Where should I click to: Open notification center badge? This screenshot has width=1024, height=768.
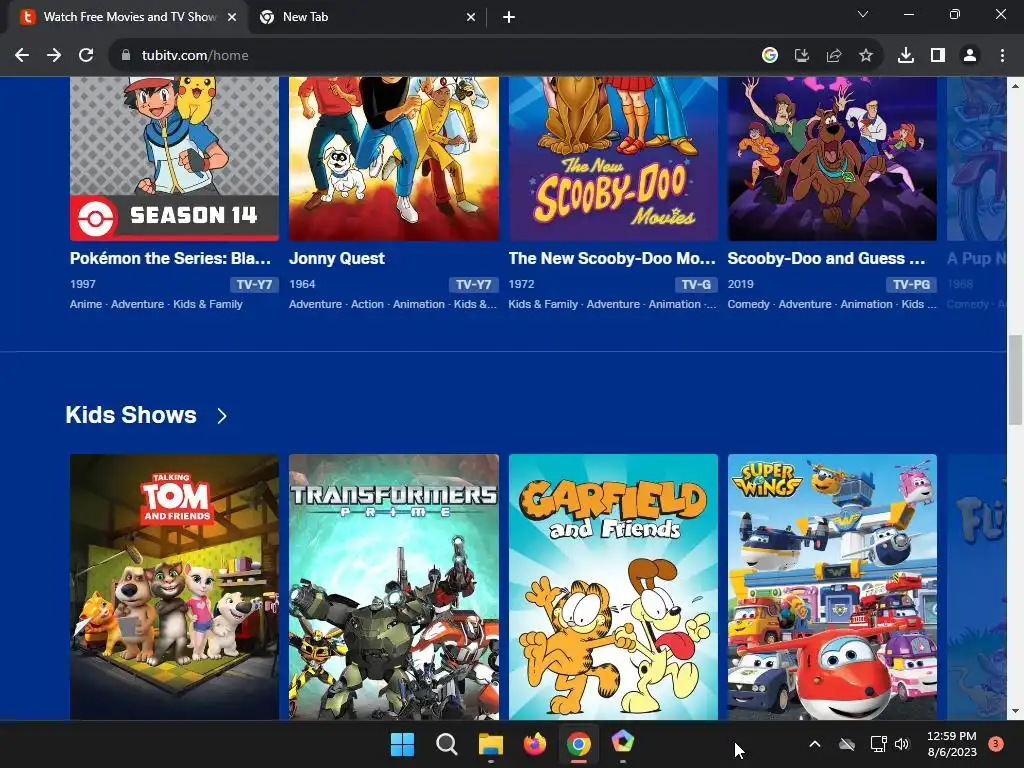click(996, 744)
